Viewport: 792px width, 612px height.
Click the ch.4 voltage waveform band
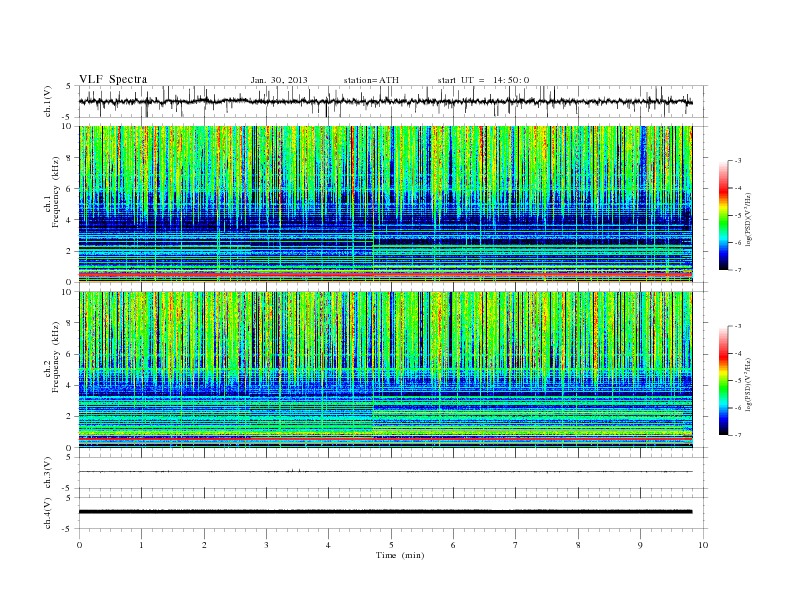click(x=385, y=512)
